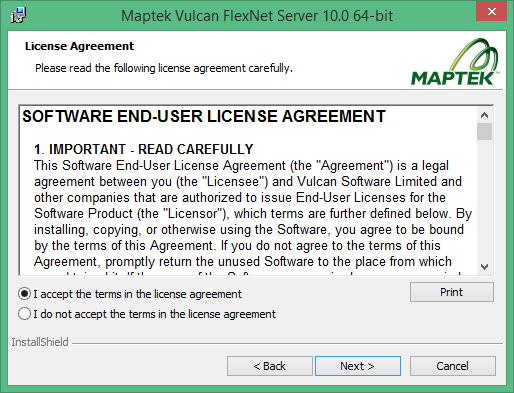
Task: Click the license scrollbar thumb
Action: (484, 132)
